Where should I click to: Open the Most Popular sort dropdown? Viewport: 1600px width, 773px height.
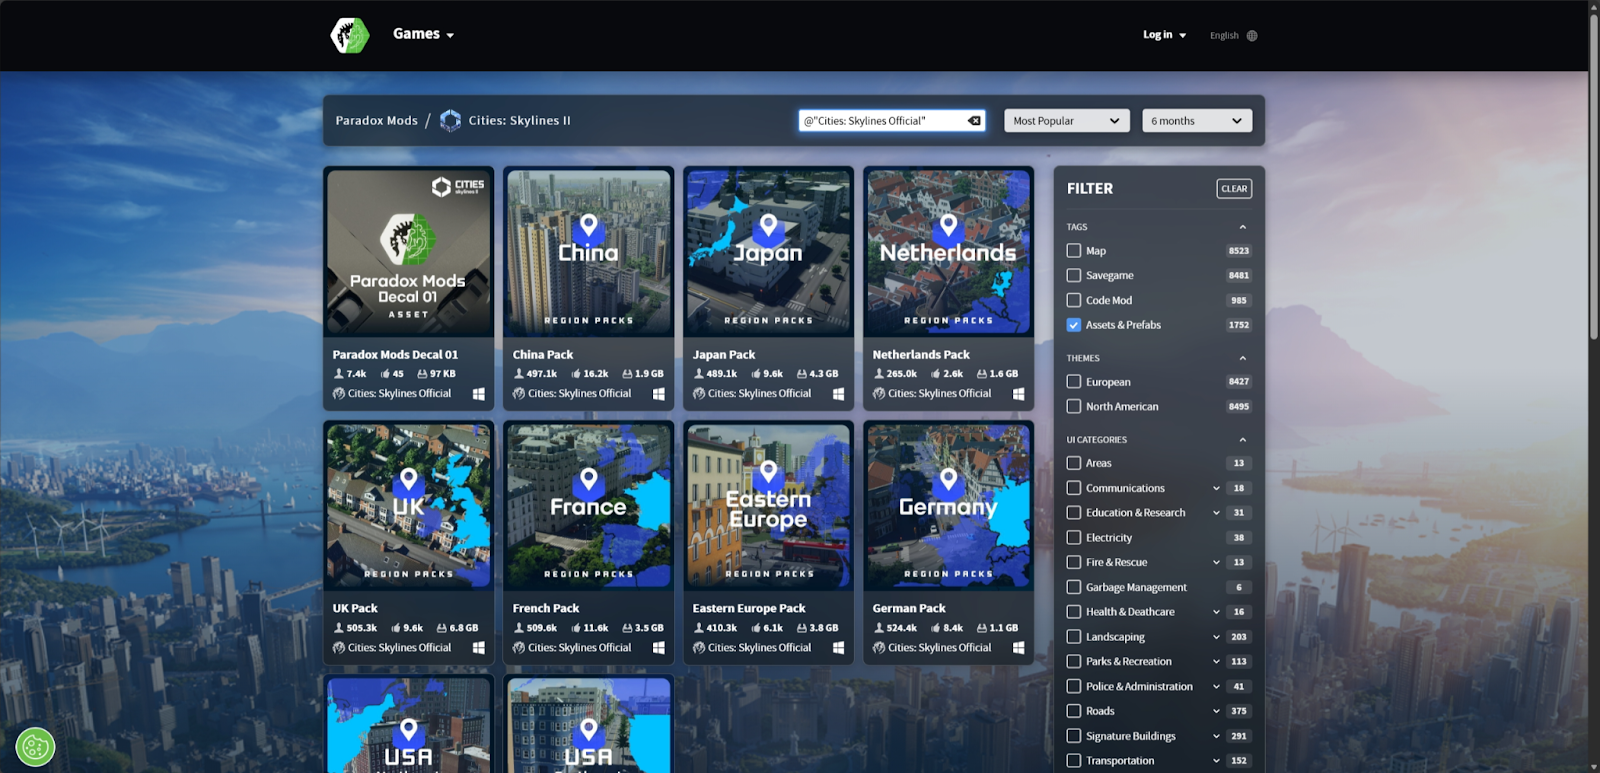pos(1066,121)
